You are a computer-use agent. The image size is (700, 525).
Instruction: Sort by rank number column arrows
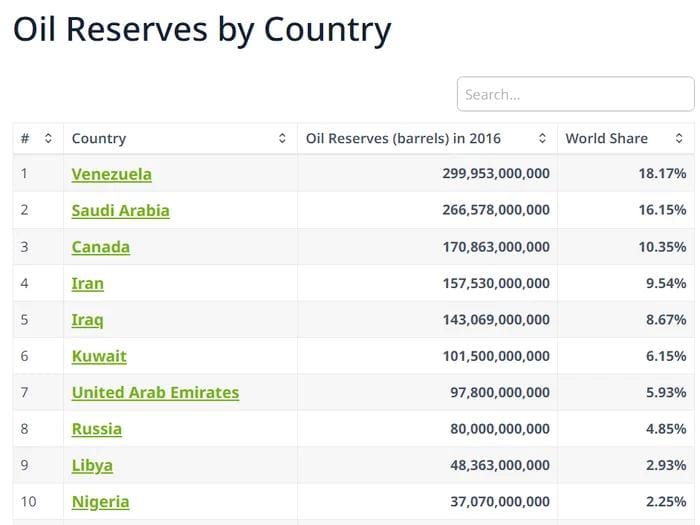click(48, 139)
